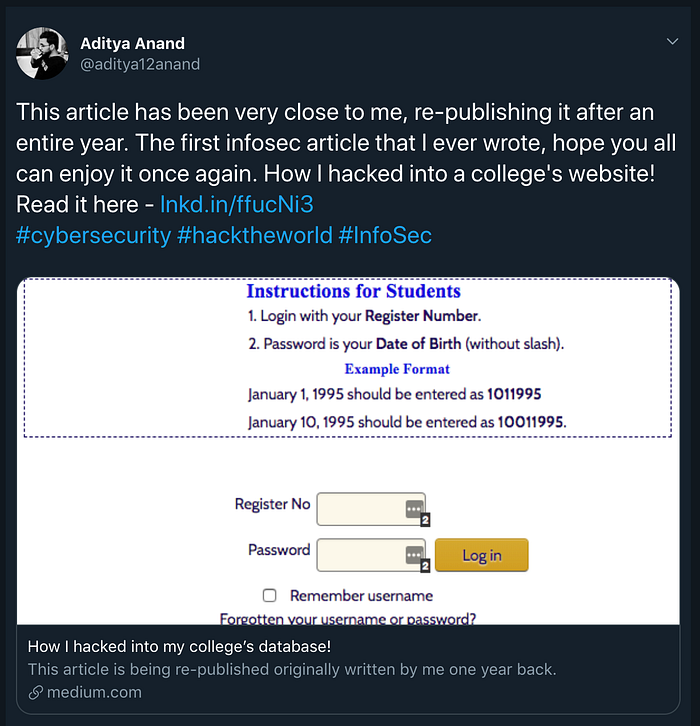Click the Log in button
The height and width of the screenshot is (726, 700).
481,555
